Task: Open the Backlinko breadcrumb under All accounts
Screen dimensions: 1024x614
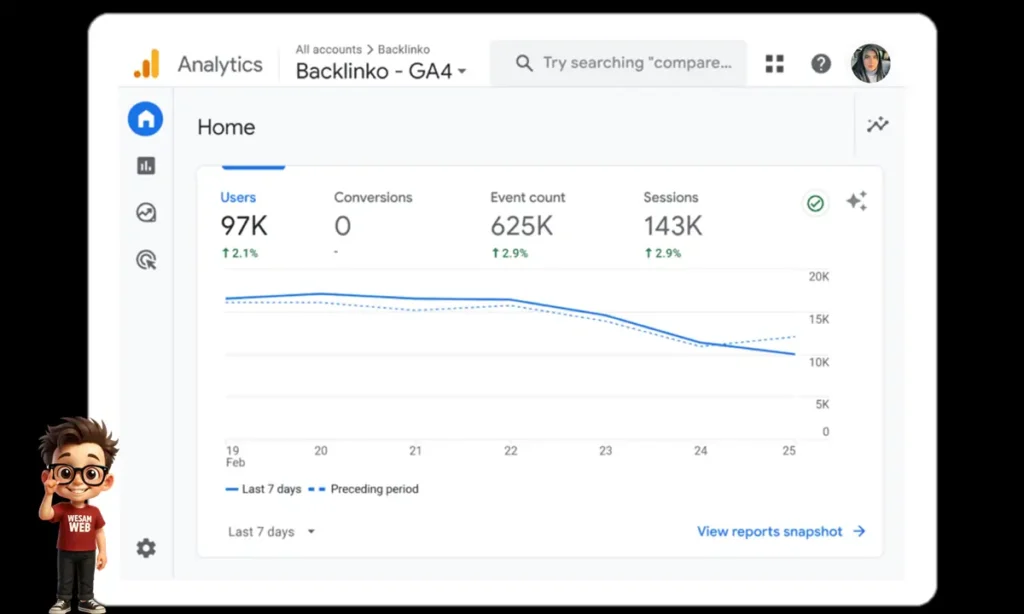Action: 404,49
